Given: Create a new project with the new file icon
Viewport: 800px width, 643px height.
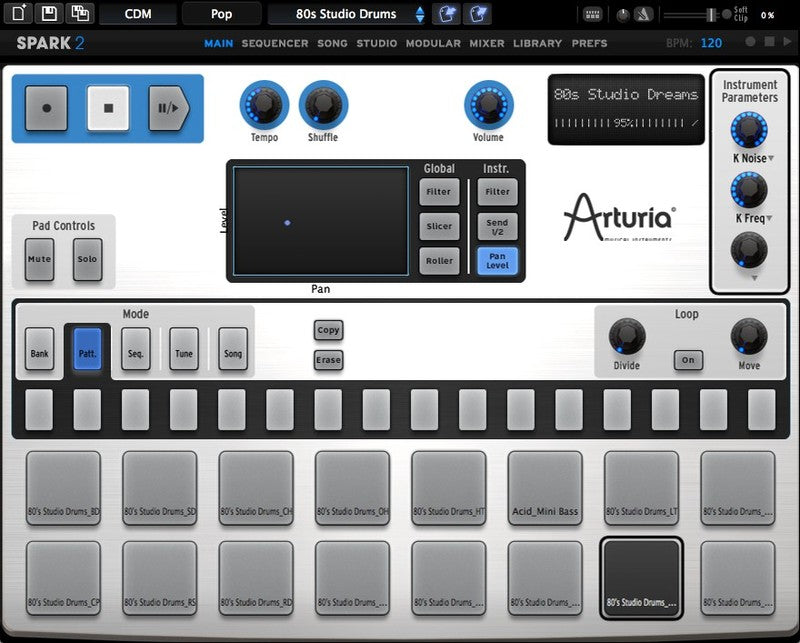Looking at the screenshot, I should (x=18, y=13).
